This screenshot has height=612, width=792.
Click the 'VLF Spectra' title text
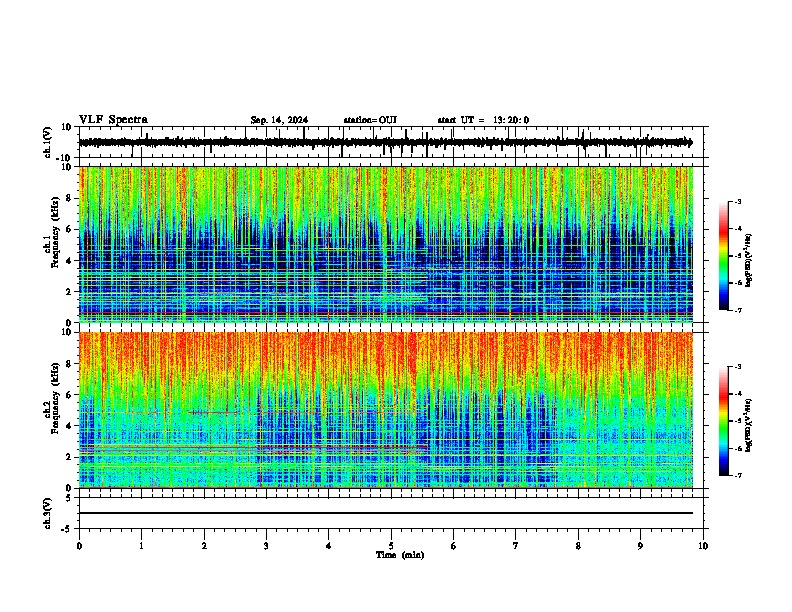click(x=113, y=120)
